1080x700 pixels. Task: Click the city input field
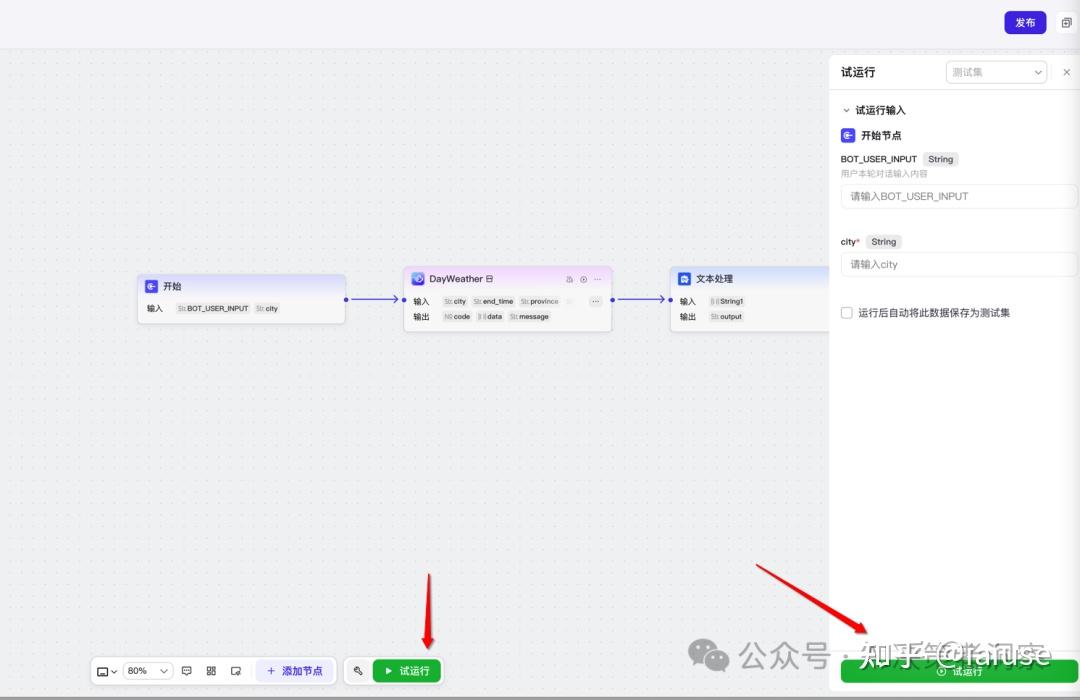tap(958, 265)
